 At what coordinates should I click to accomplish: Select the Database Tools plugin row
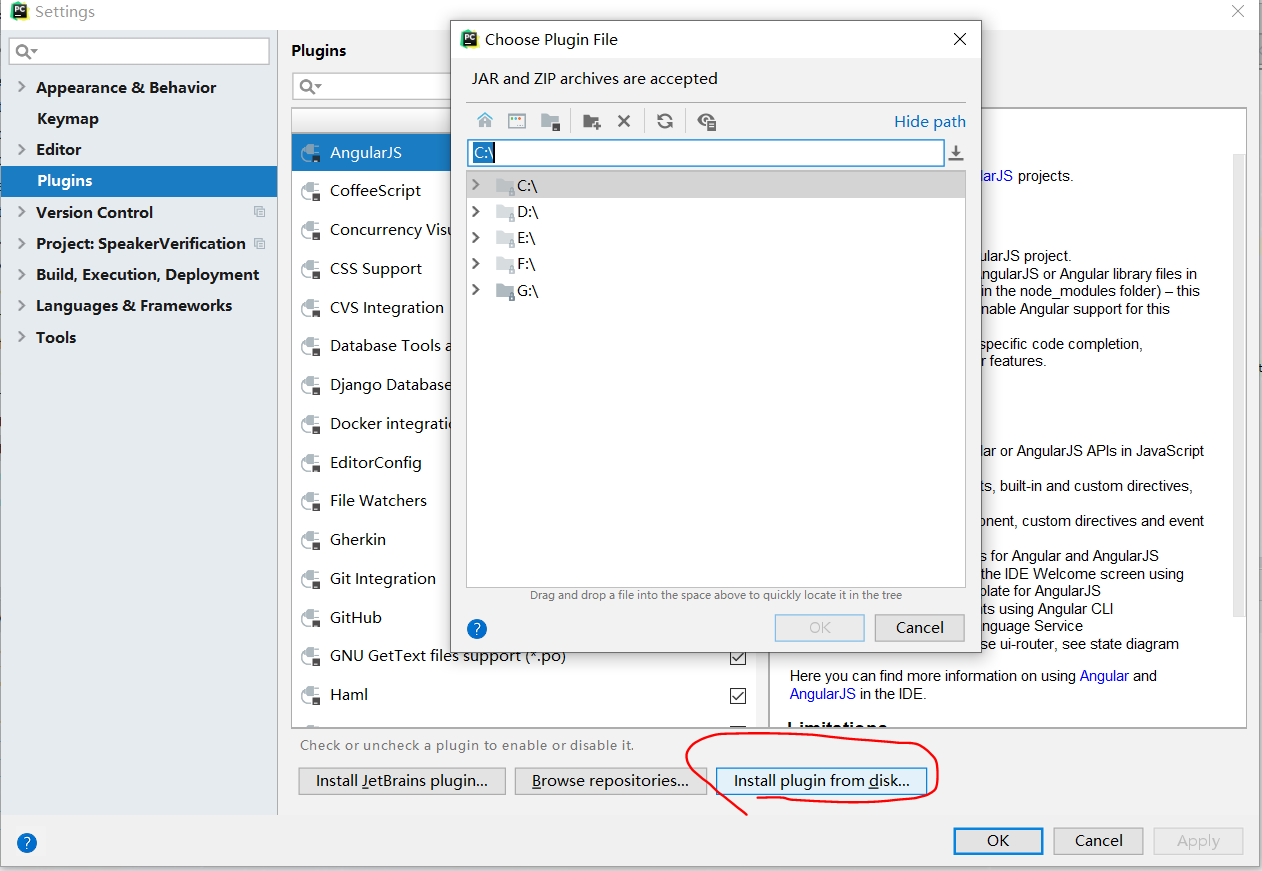372,346
